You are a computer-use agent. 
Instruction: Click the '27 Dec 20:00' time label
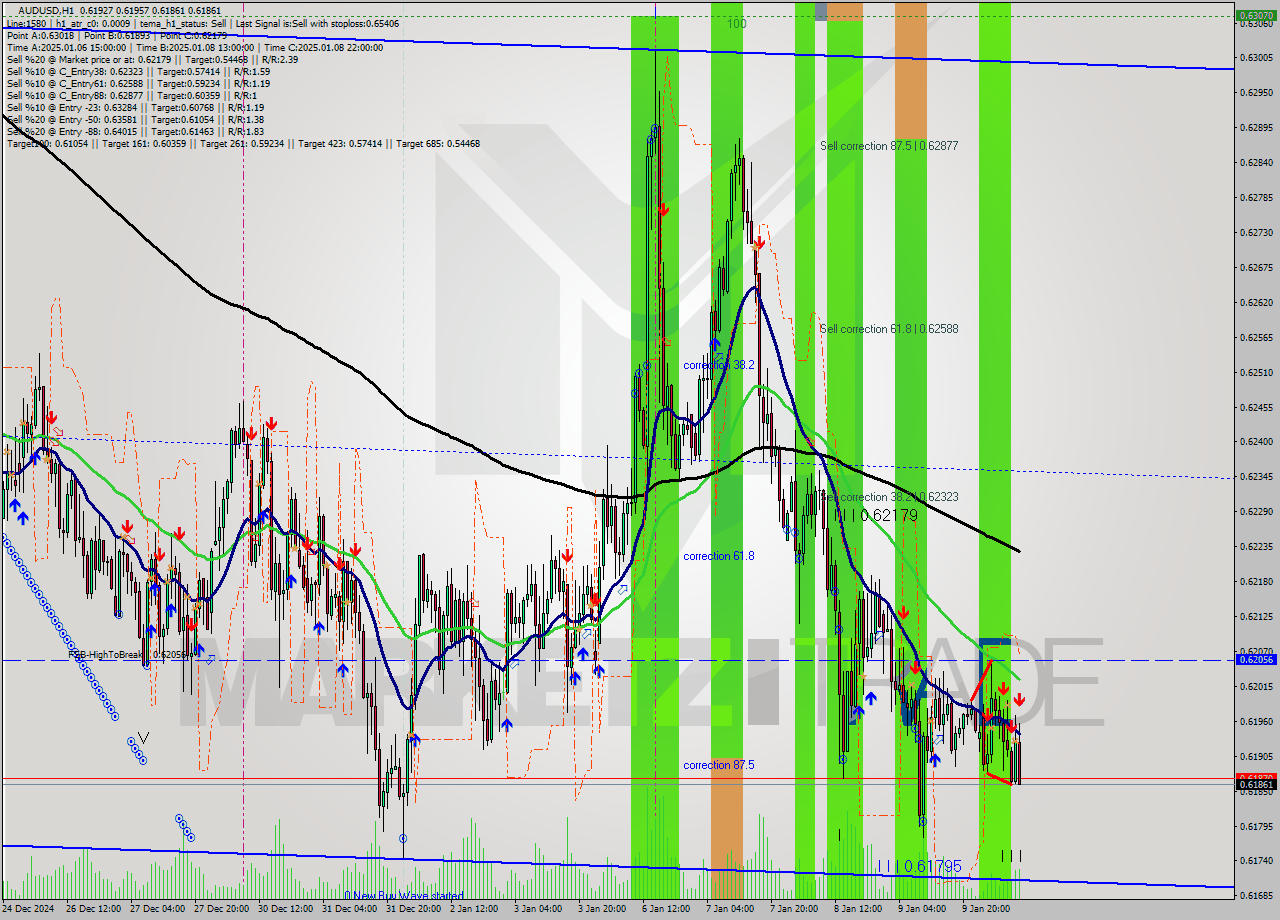221,909
